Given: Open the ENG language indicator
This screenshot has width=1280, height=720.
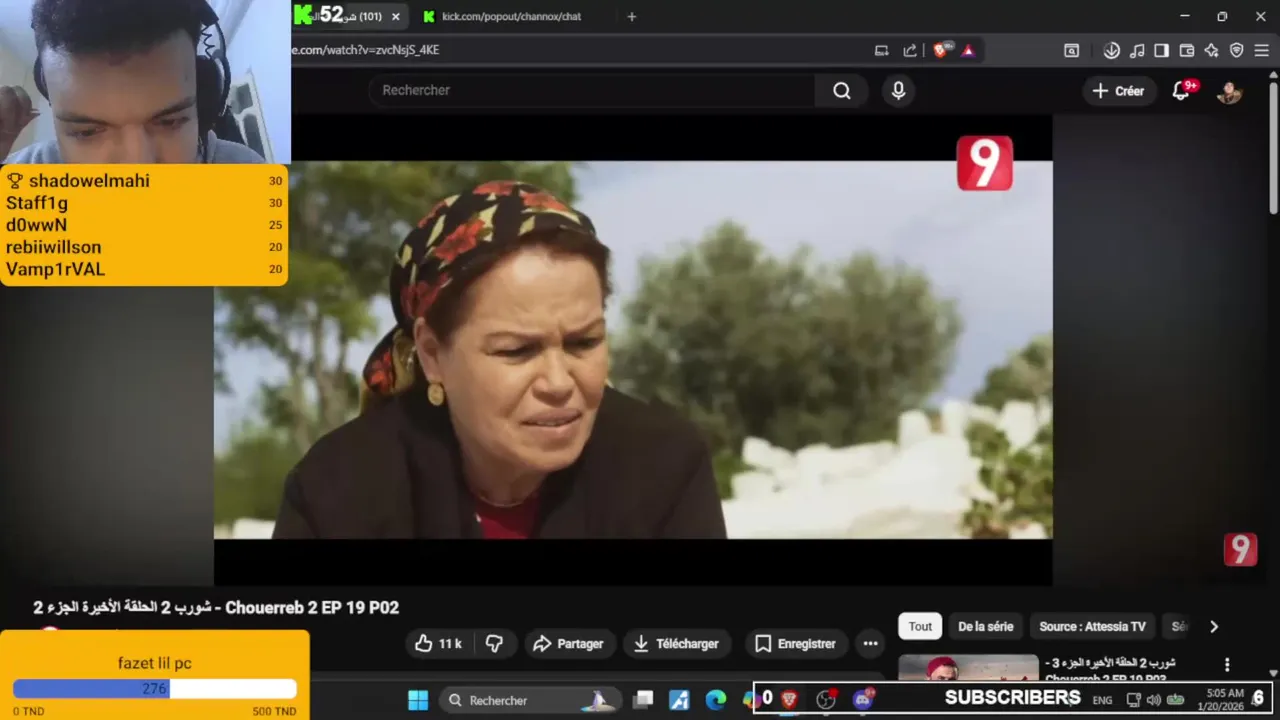Looking at the screenshot, I should (1102, 700).
